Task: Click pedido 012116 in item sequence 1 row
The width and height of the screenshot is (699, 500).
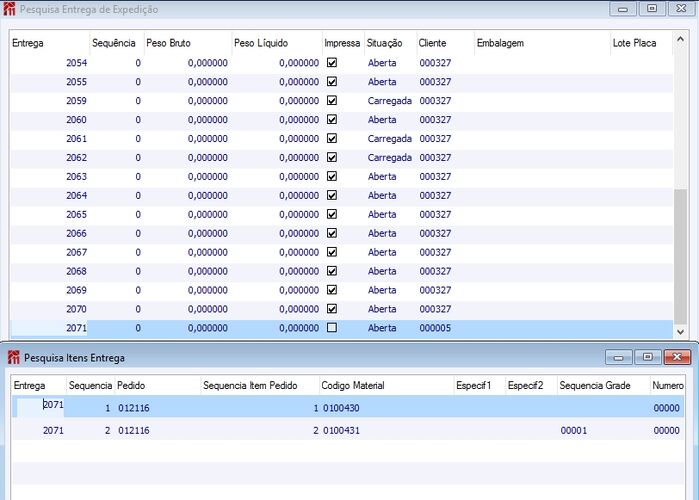Action: [x=134, y=408]
